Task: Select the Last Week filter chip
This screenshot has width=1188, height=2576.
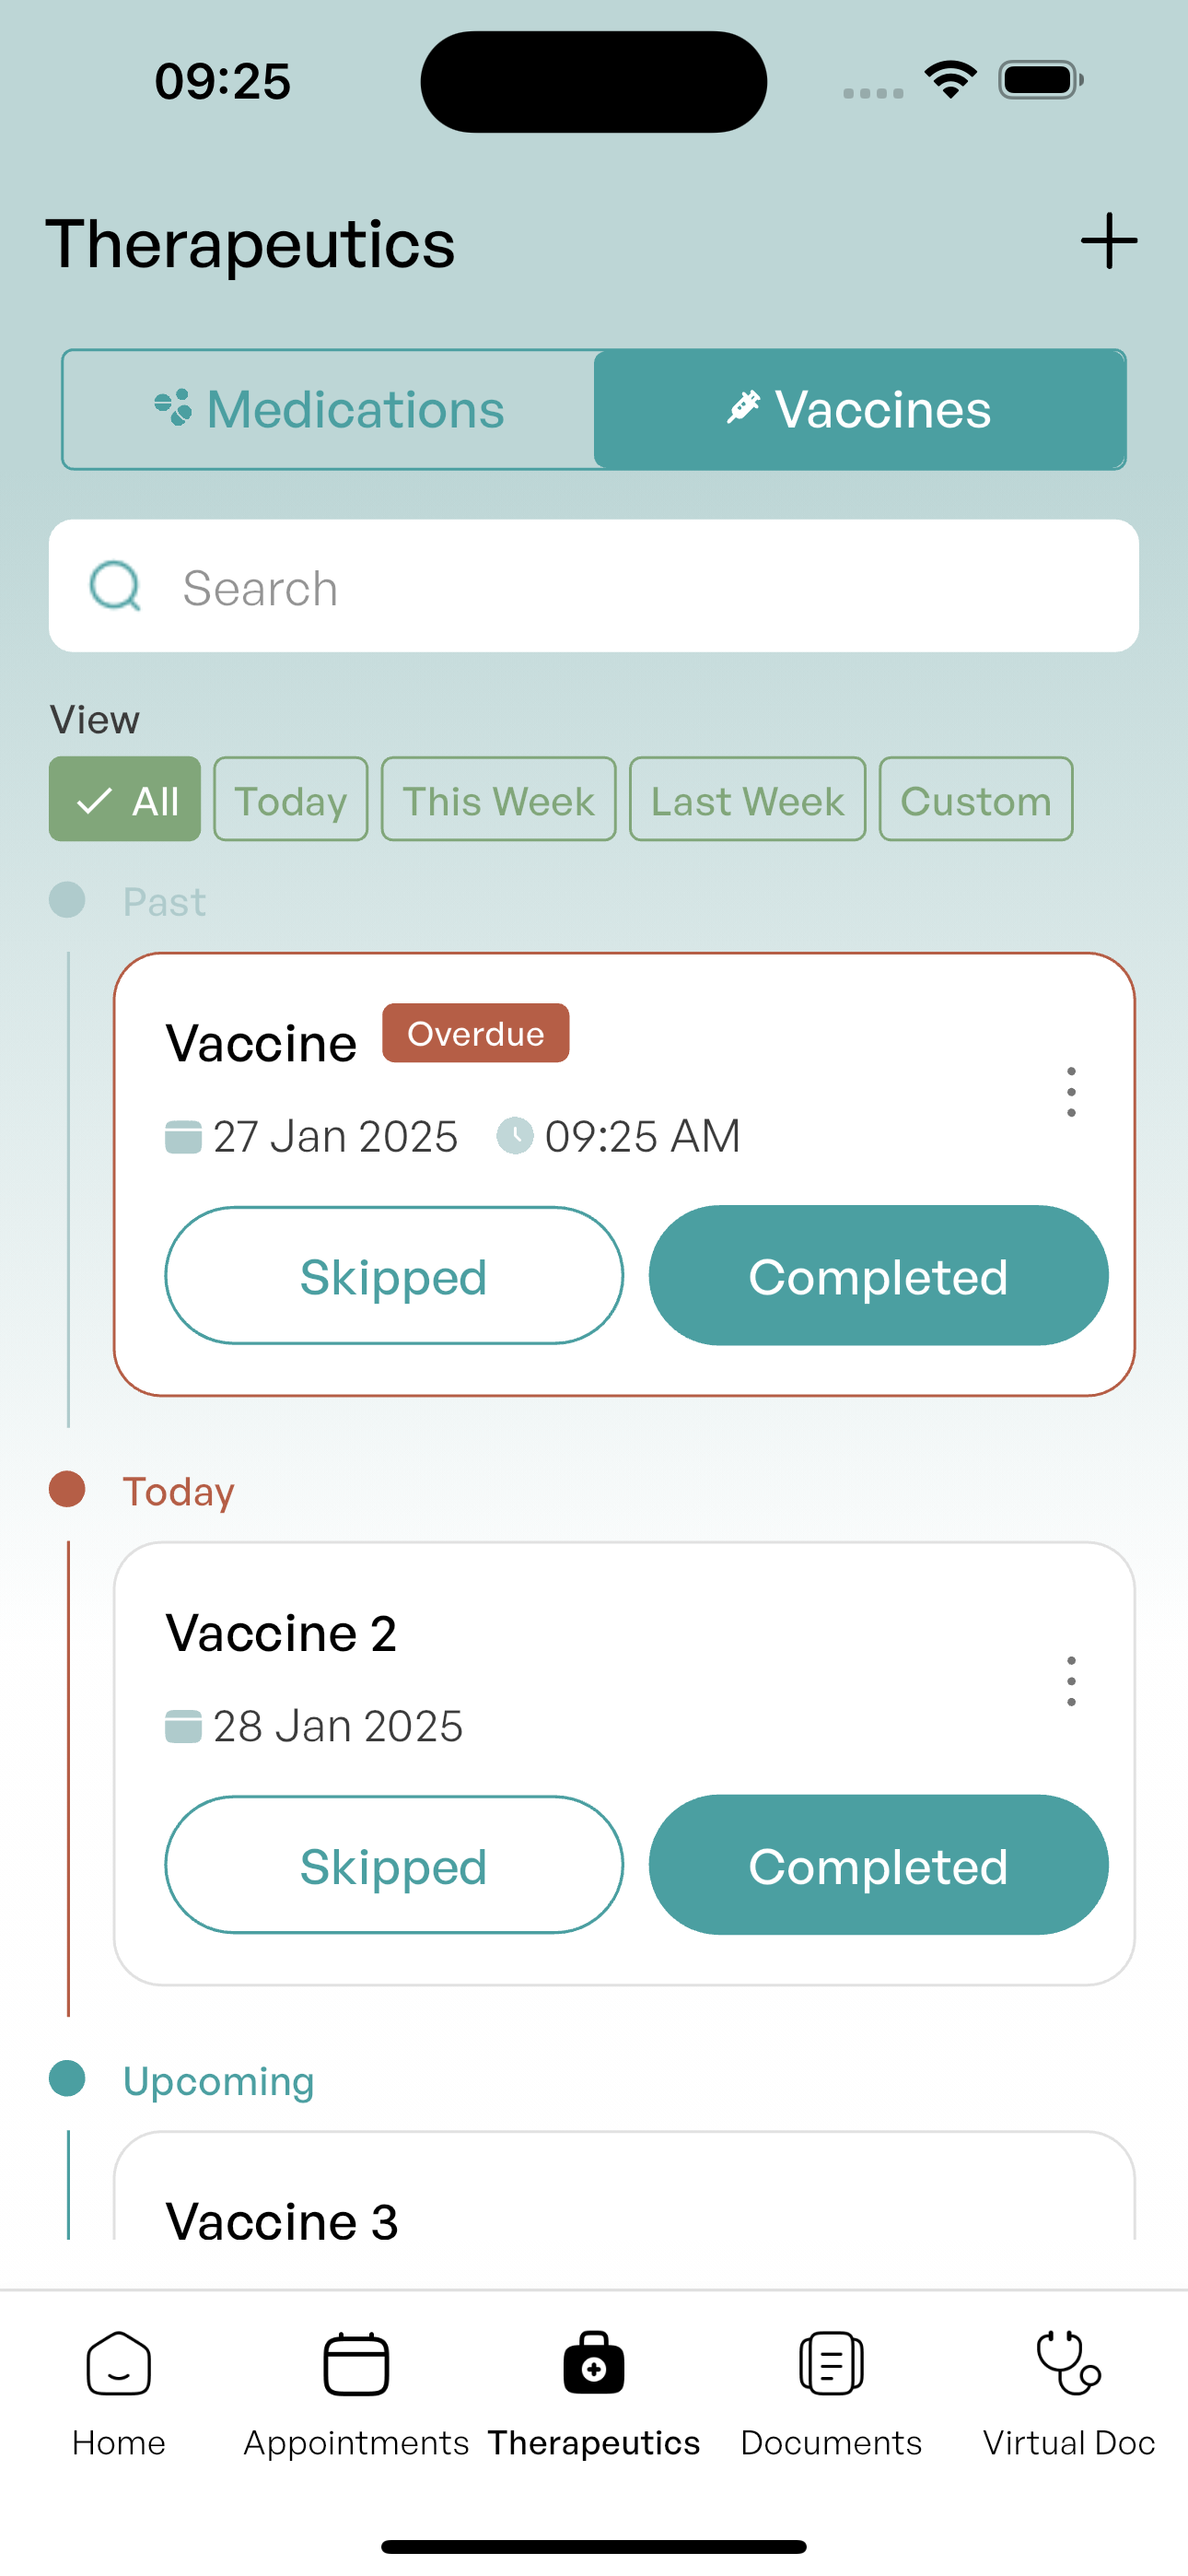Action: 747,800
